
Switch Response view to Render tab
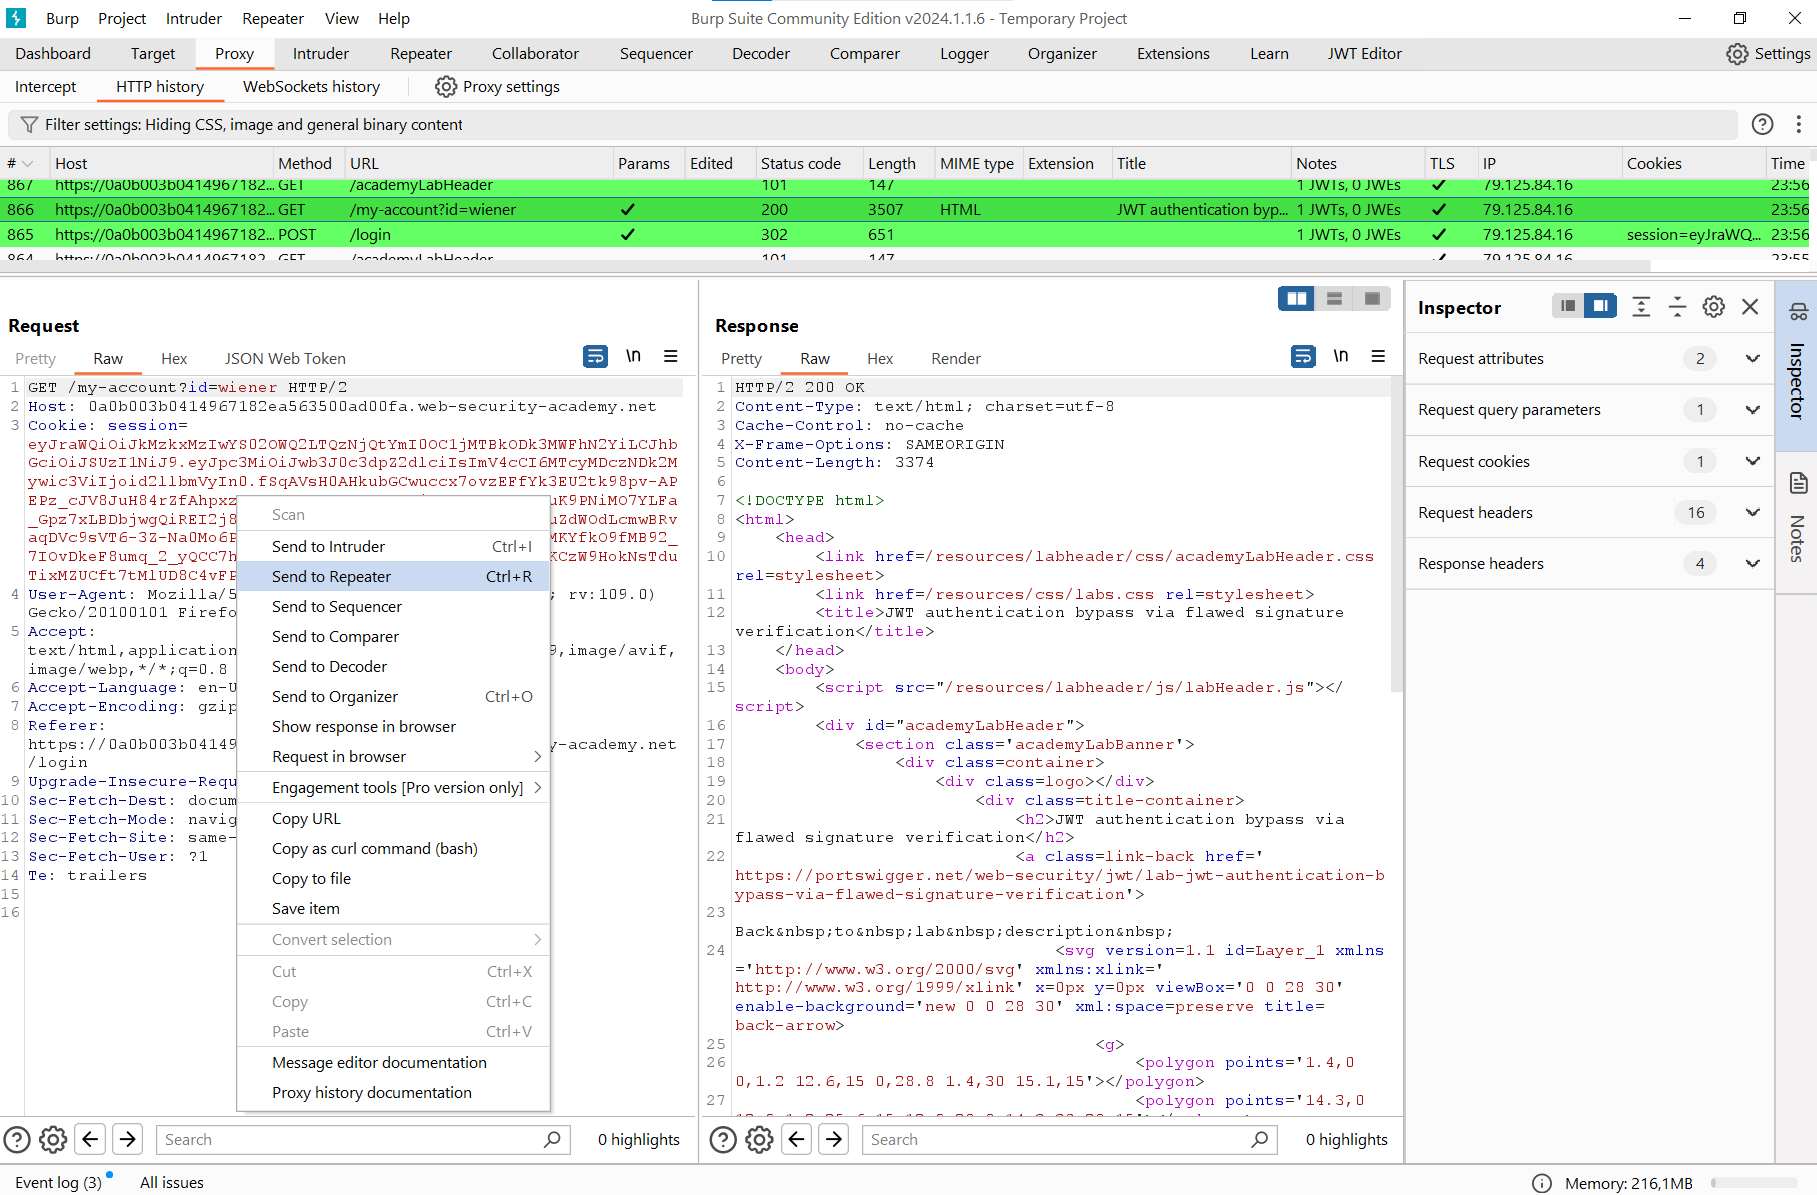(956, 359)
